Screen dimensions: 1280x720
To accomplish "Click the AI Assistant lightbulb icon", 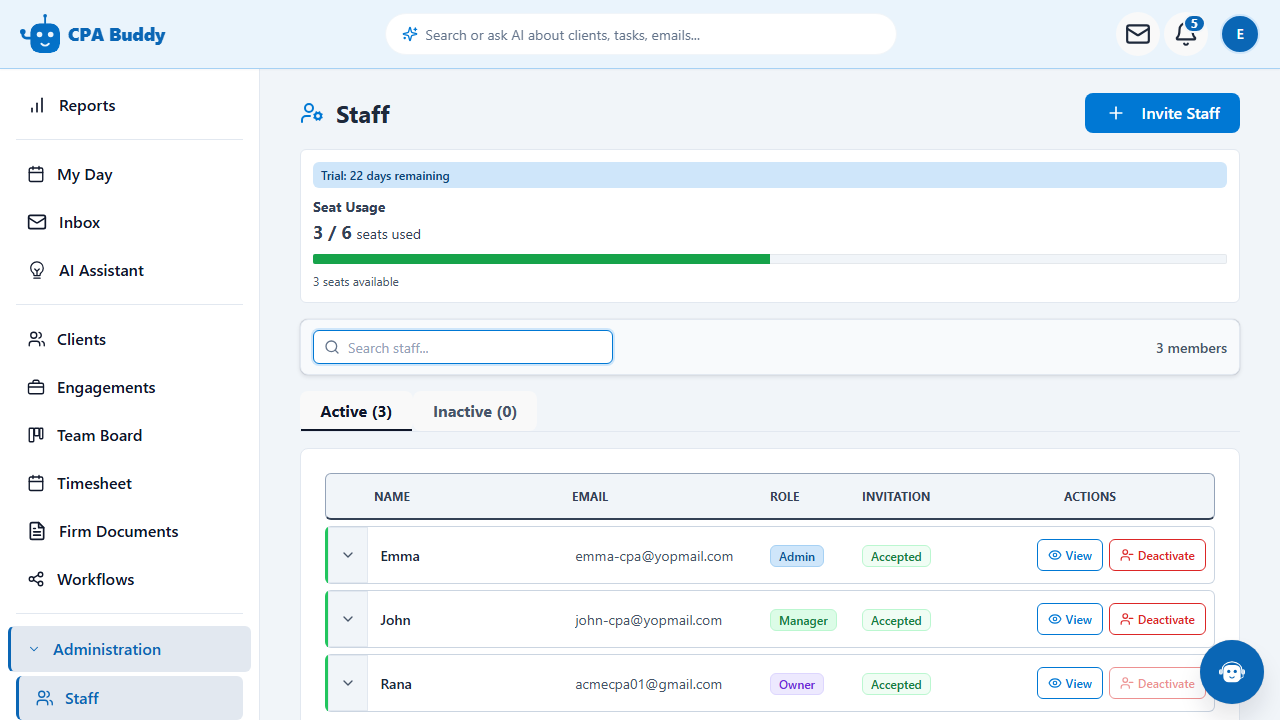I will (37, 270).
